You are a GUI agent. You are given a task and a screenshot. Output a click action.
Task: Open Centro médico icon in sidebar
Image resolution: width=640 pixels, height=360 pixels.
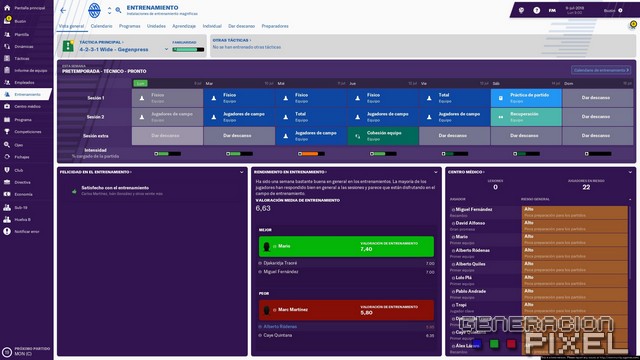(7, 107)
